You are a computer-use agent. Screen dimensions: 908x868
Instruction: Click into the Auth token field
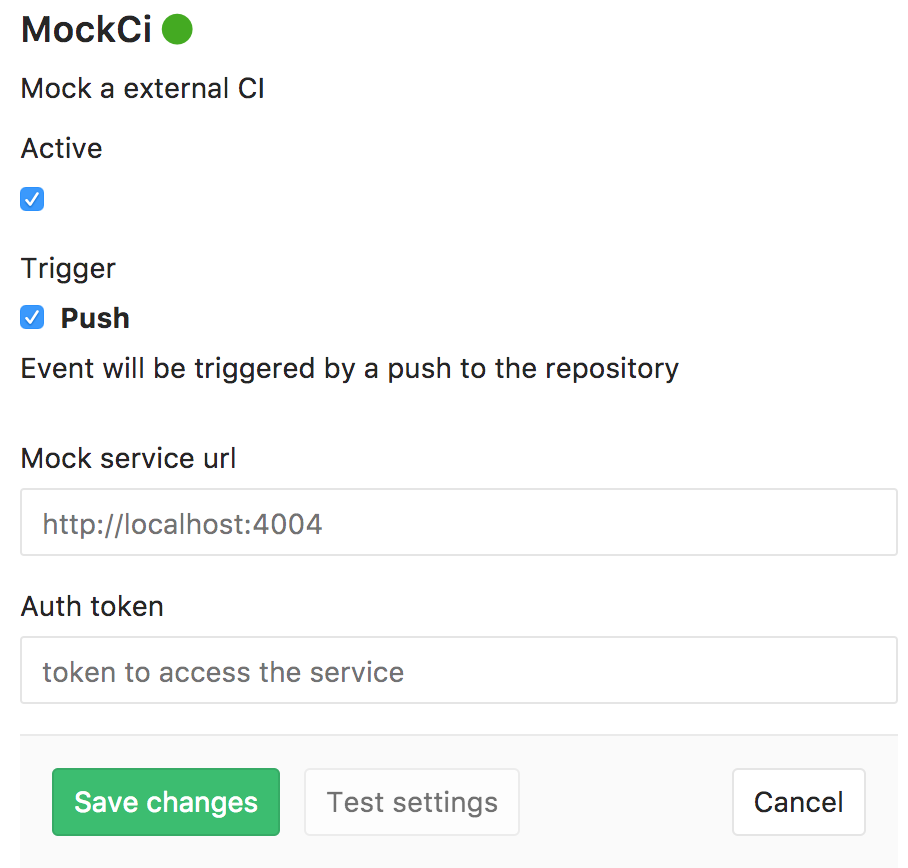(459, 670)
